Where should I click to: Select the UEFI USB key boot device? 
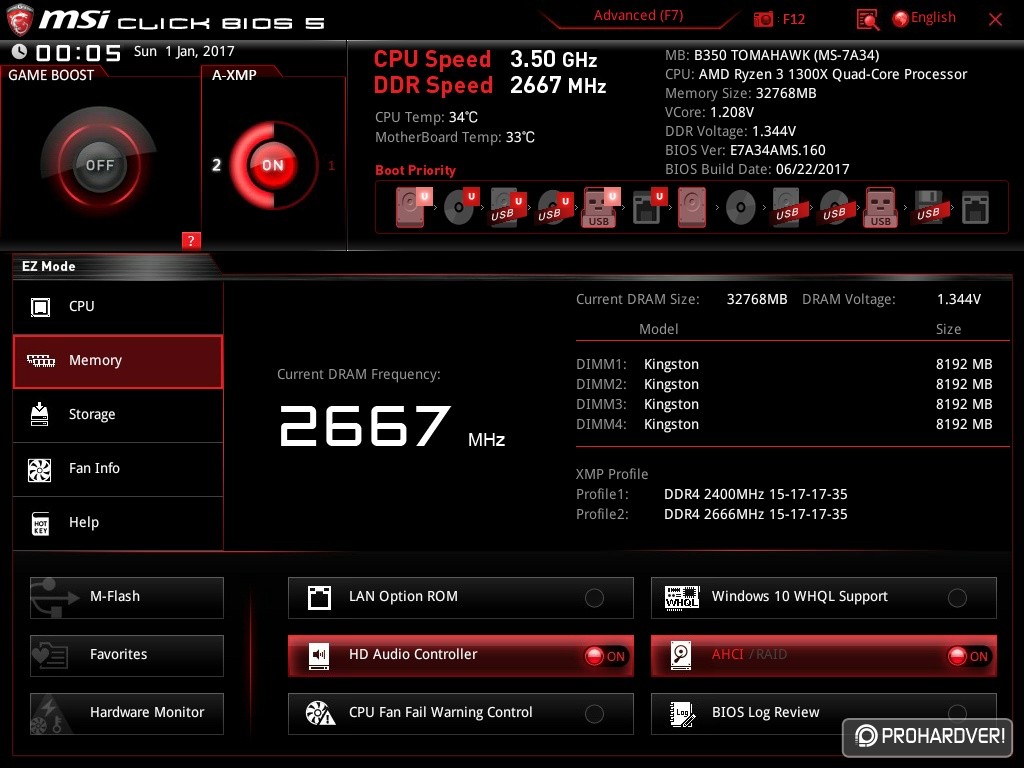600,207
